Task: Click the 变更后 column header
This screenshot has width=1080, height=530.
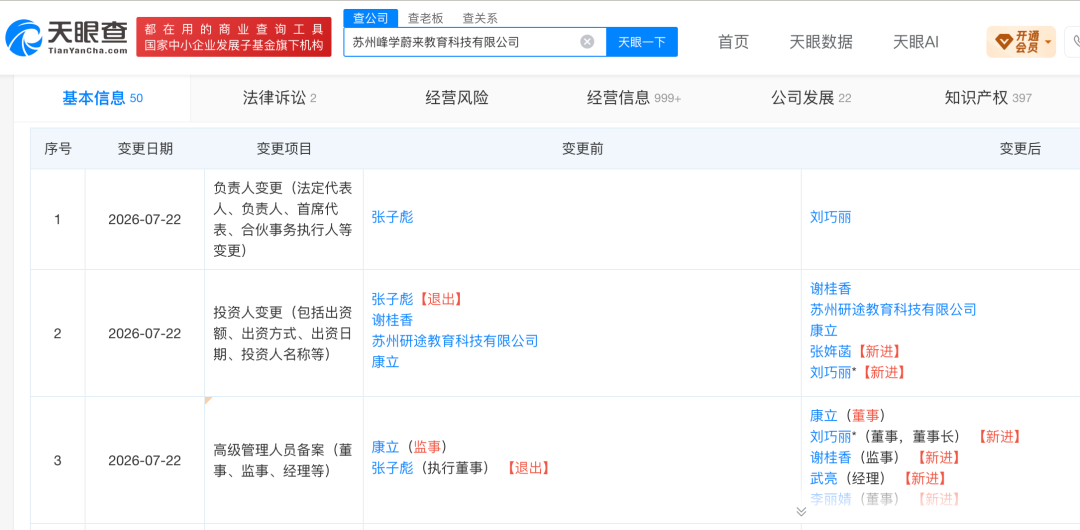Action: [x=1020, y=149]
